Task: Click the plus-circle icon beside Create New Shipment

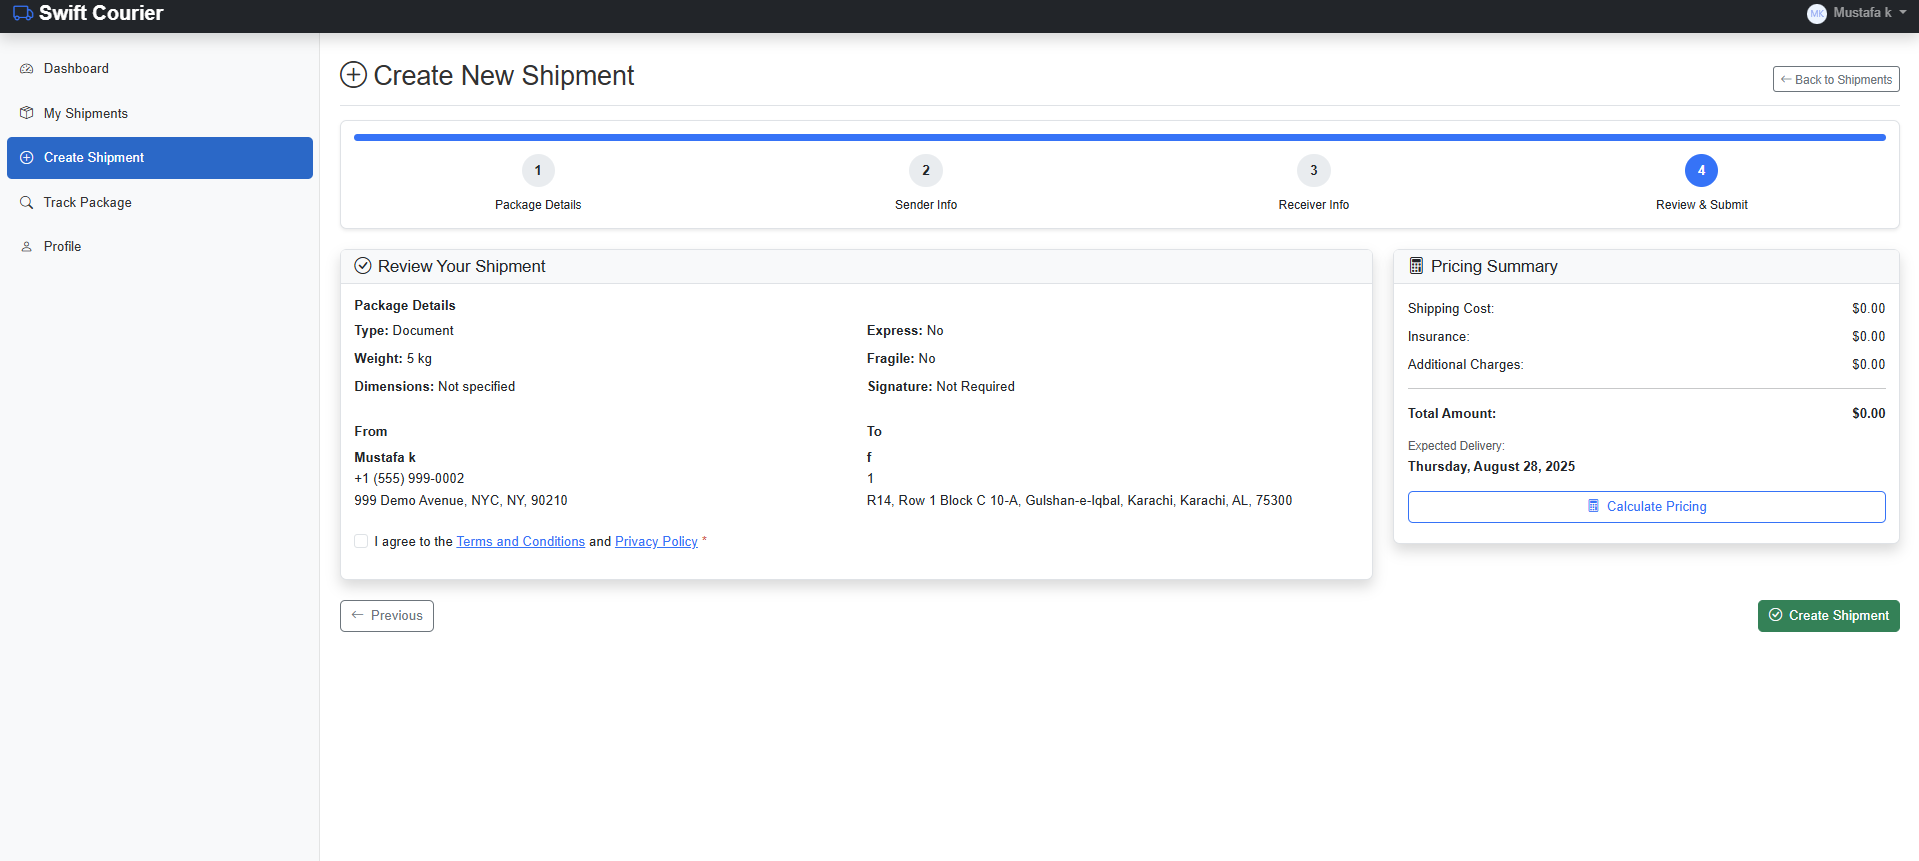Action: (x=353, y=75)
